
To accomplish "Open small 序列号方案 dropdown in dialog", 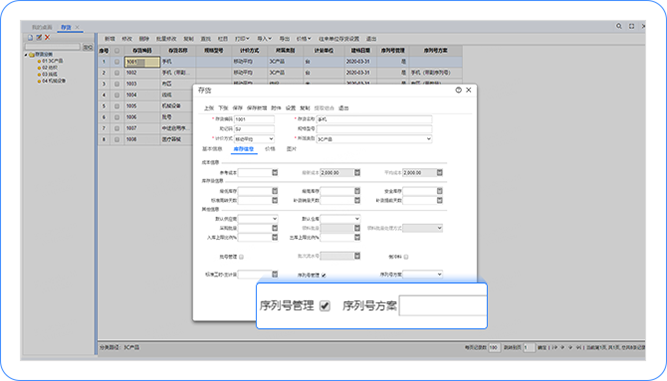I will pos(422,274).
